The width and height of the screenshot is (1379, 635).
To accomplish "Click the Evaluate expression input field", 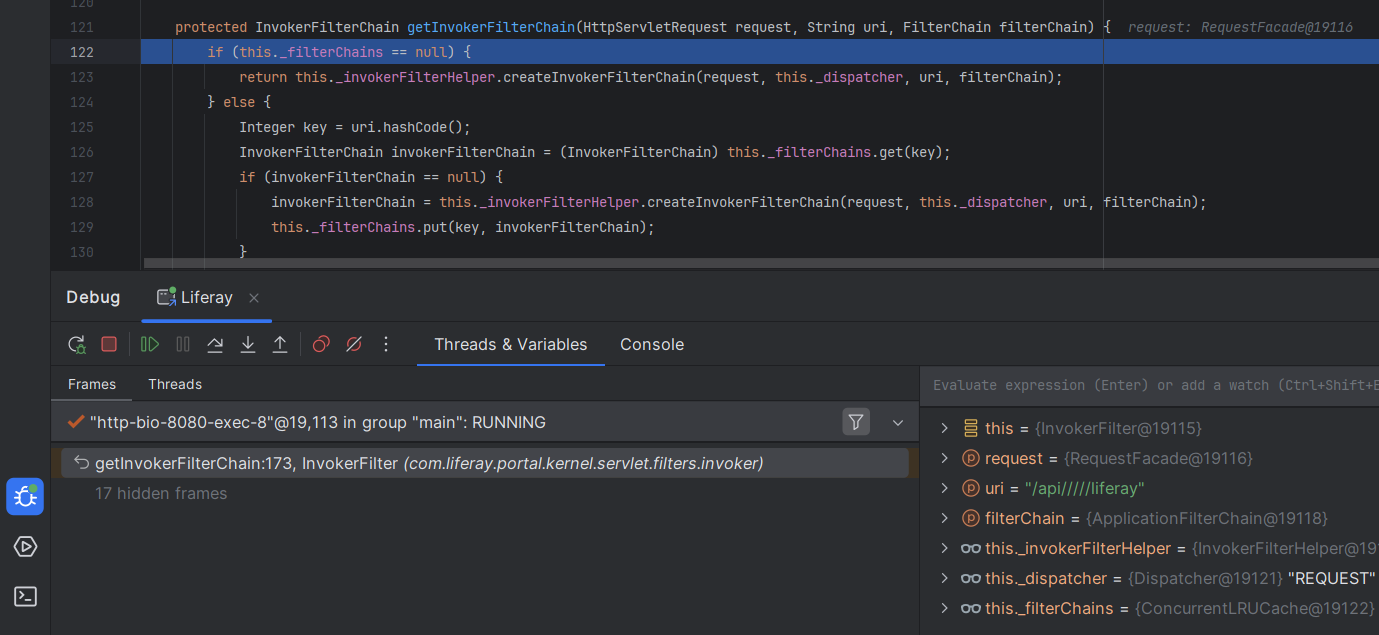I will click(x=1150, y=385).
